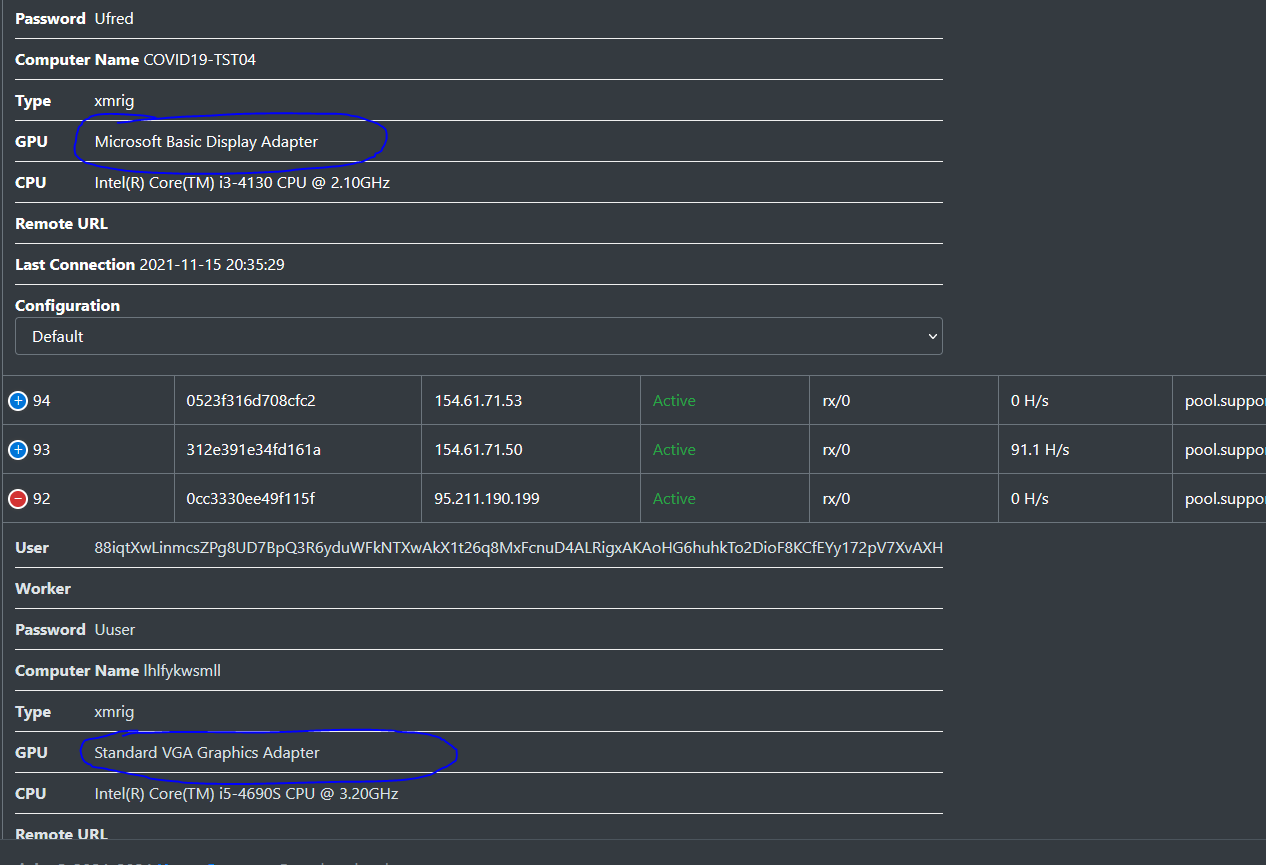Screen dimensions: 1266x865
Task: Open the Configuration dropdown showing Default
Action: pos(478,336)
